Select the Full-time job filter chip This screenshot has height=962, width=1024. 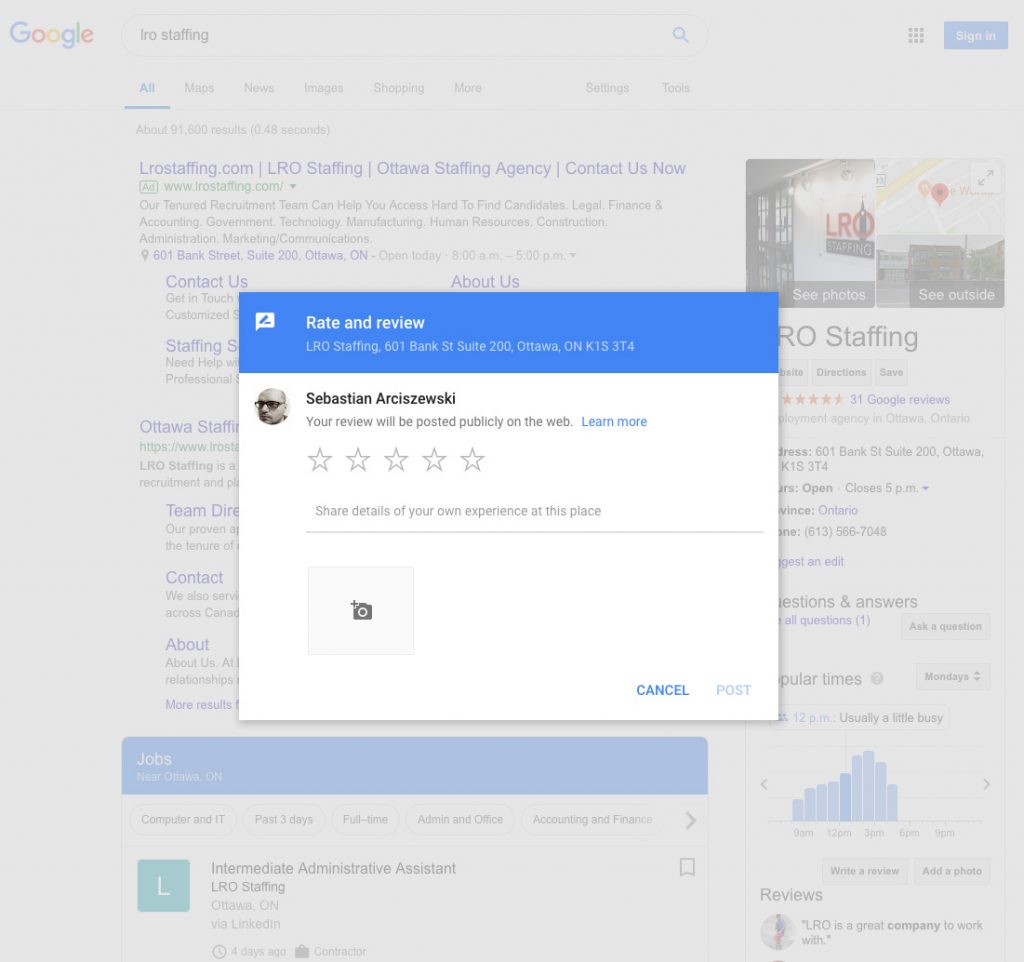coord(365,820)
